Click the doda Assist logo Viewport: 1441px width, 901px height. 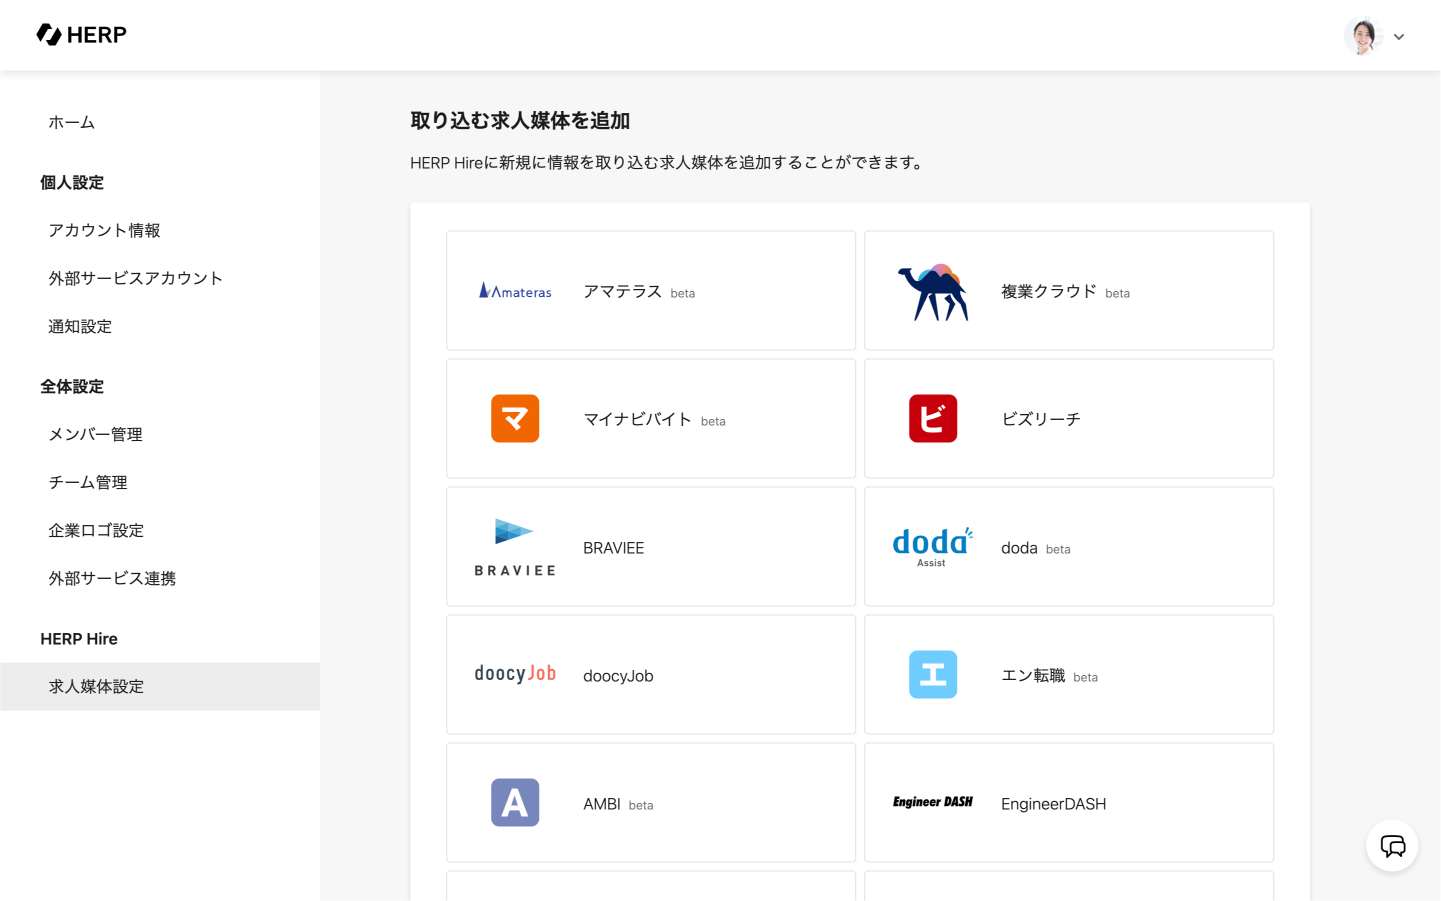point(933,547)
